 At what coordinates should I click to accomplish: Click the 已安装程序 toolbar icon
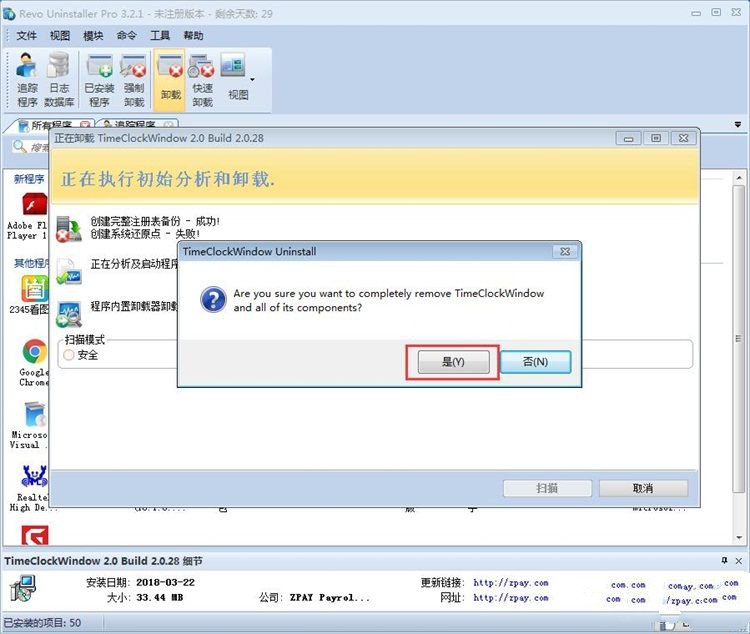pos(99,80)
